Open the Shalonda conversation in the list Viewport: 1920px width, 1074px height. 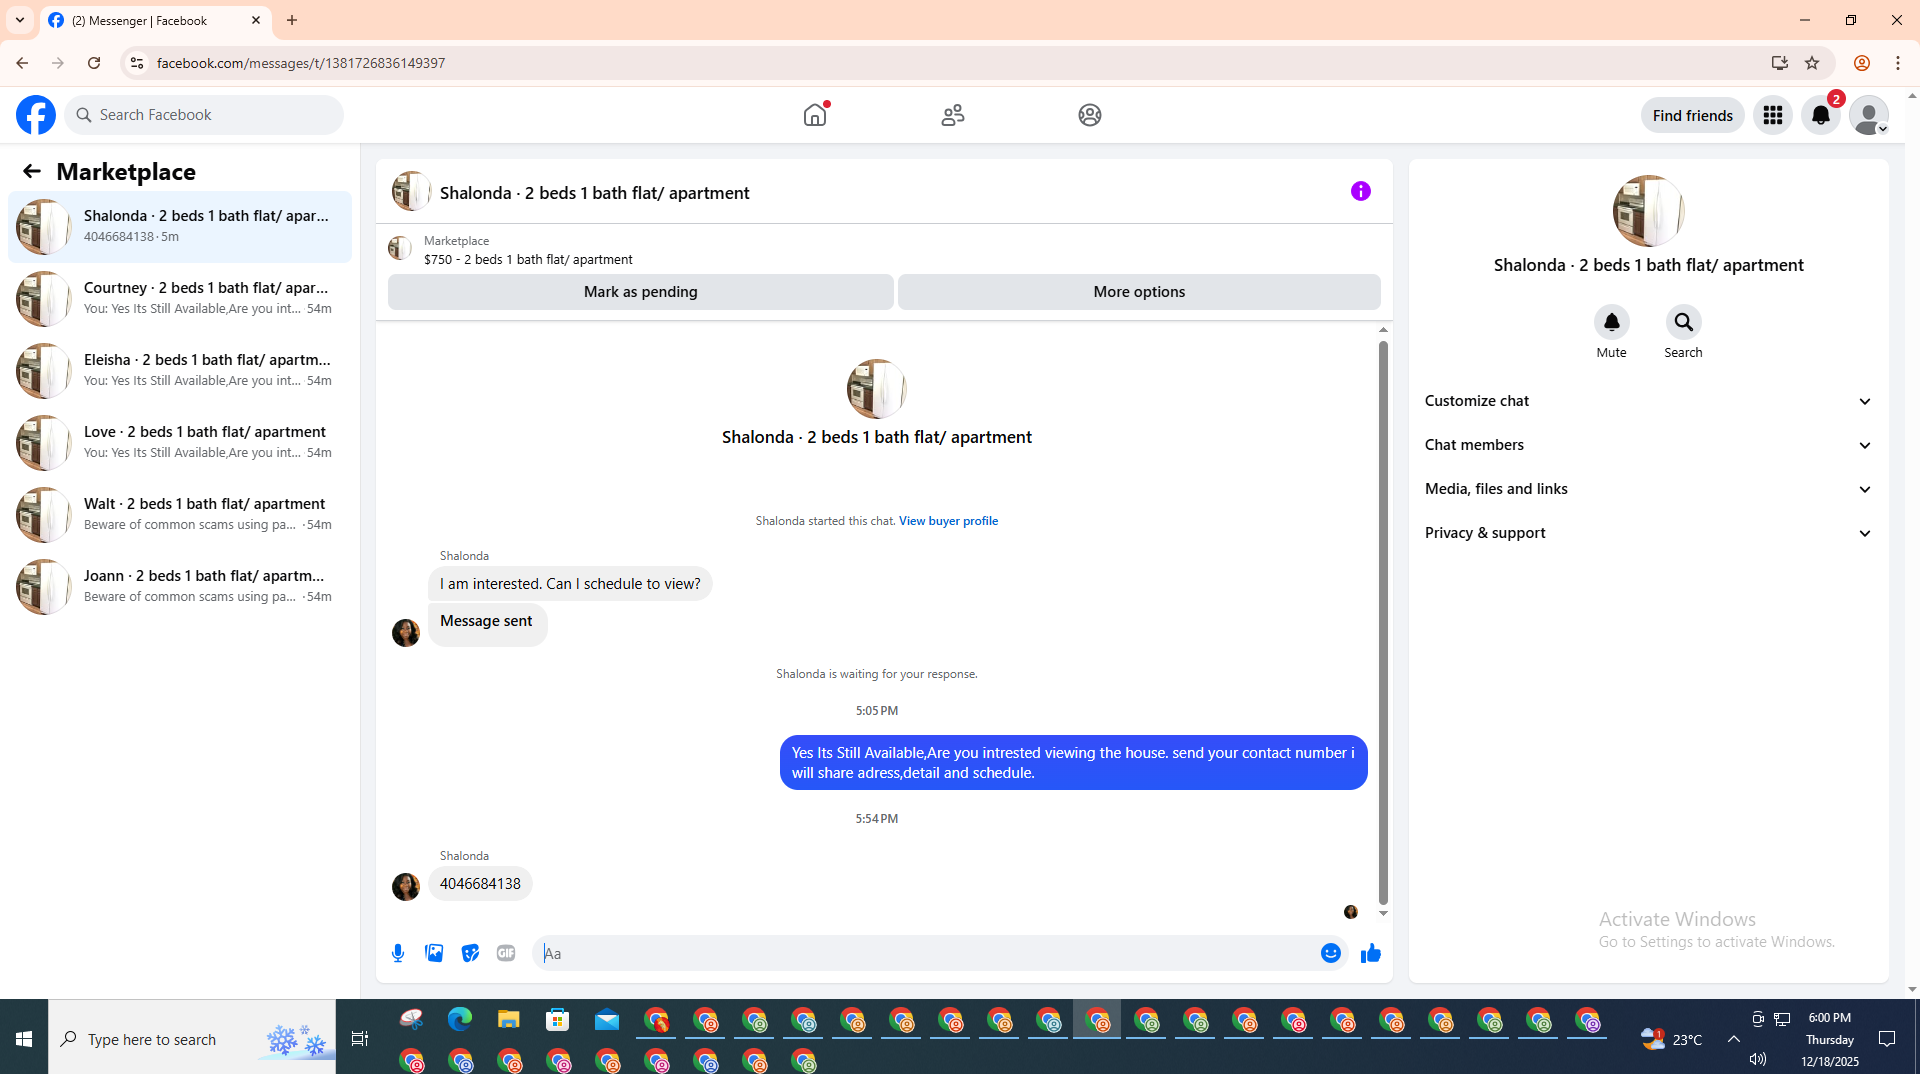[180, 227]
